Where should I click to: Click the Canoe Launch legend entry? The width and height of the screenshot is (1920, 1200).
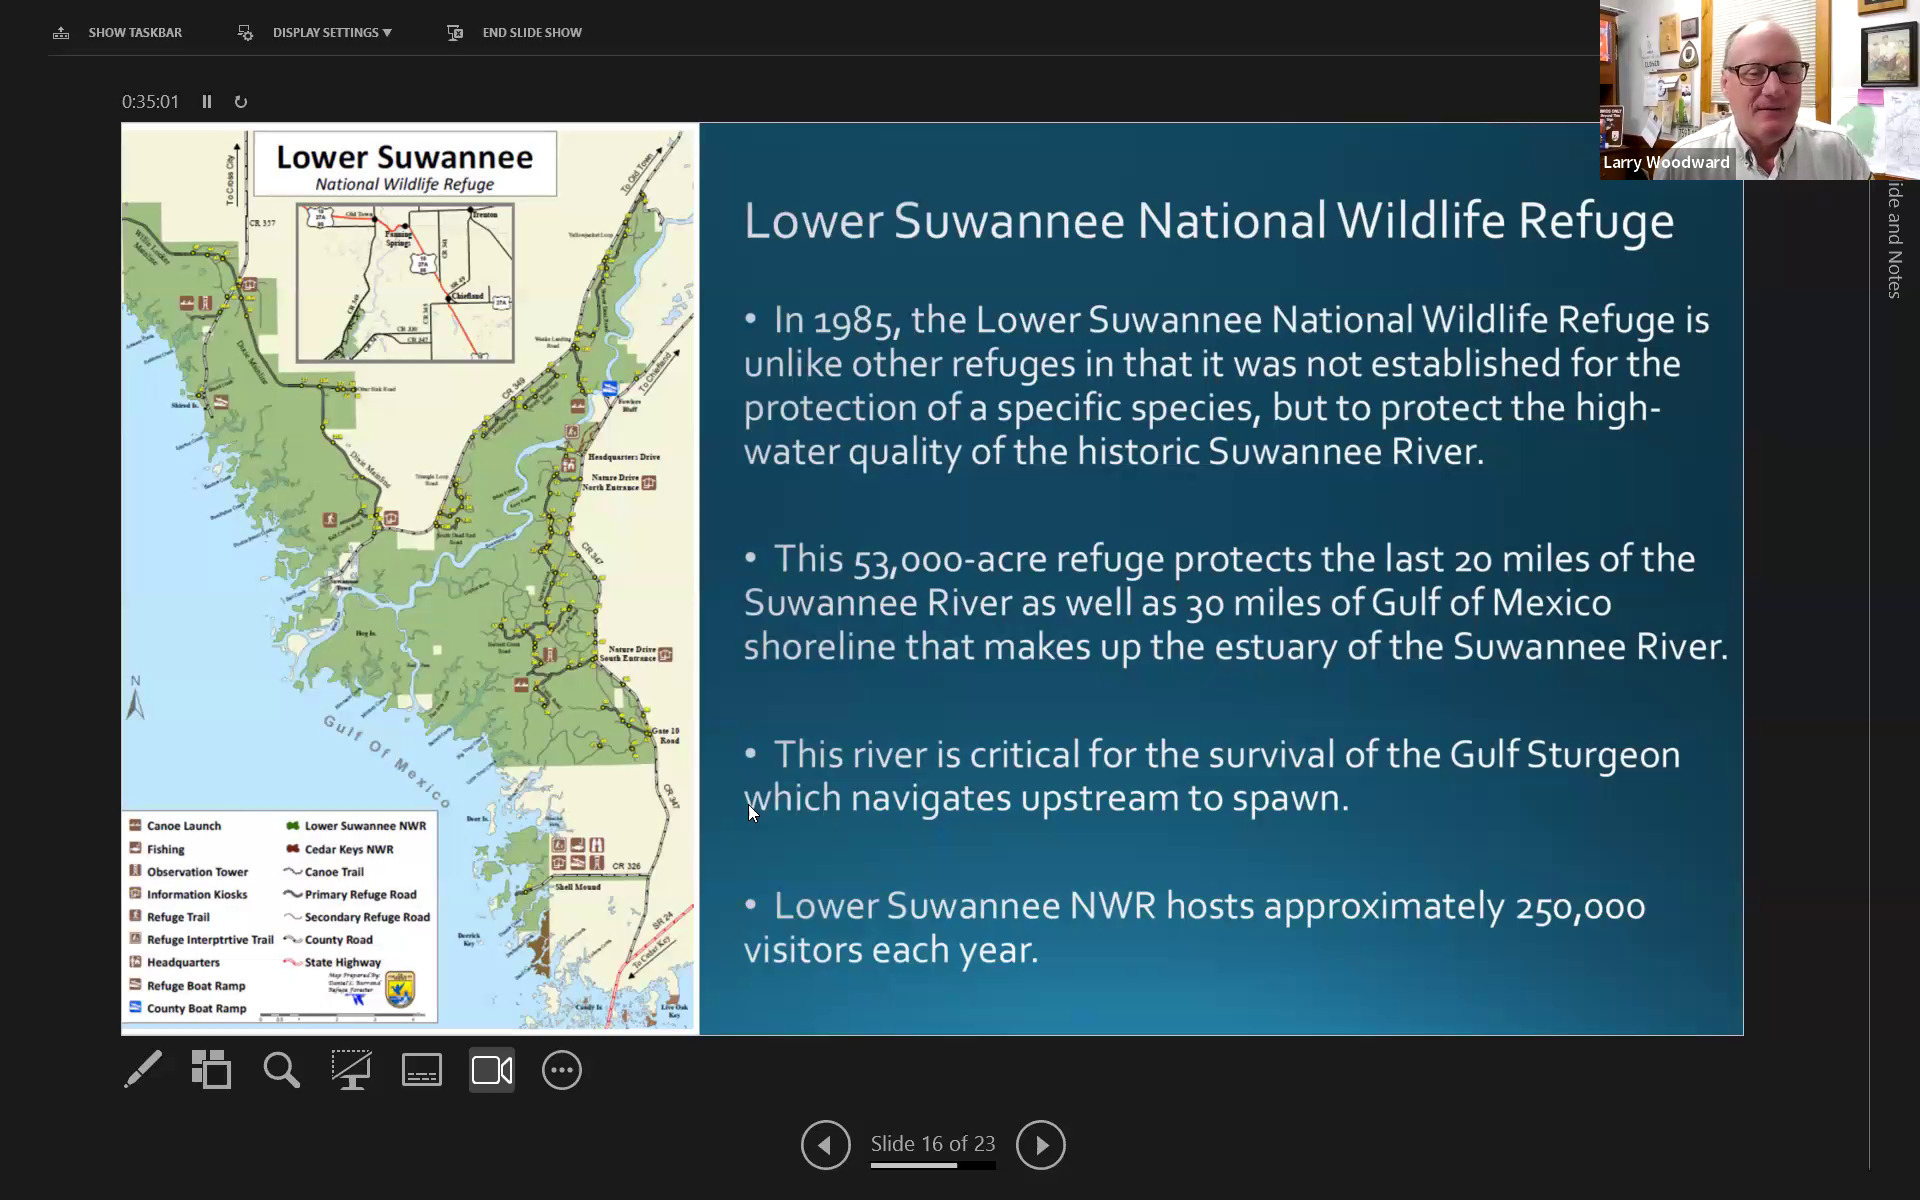pos(176,826)
